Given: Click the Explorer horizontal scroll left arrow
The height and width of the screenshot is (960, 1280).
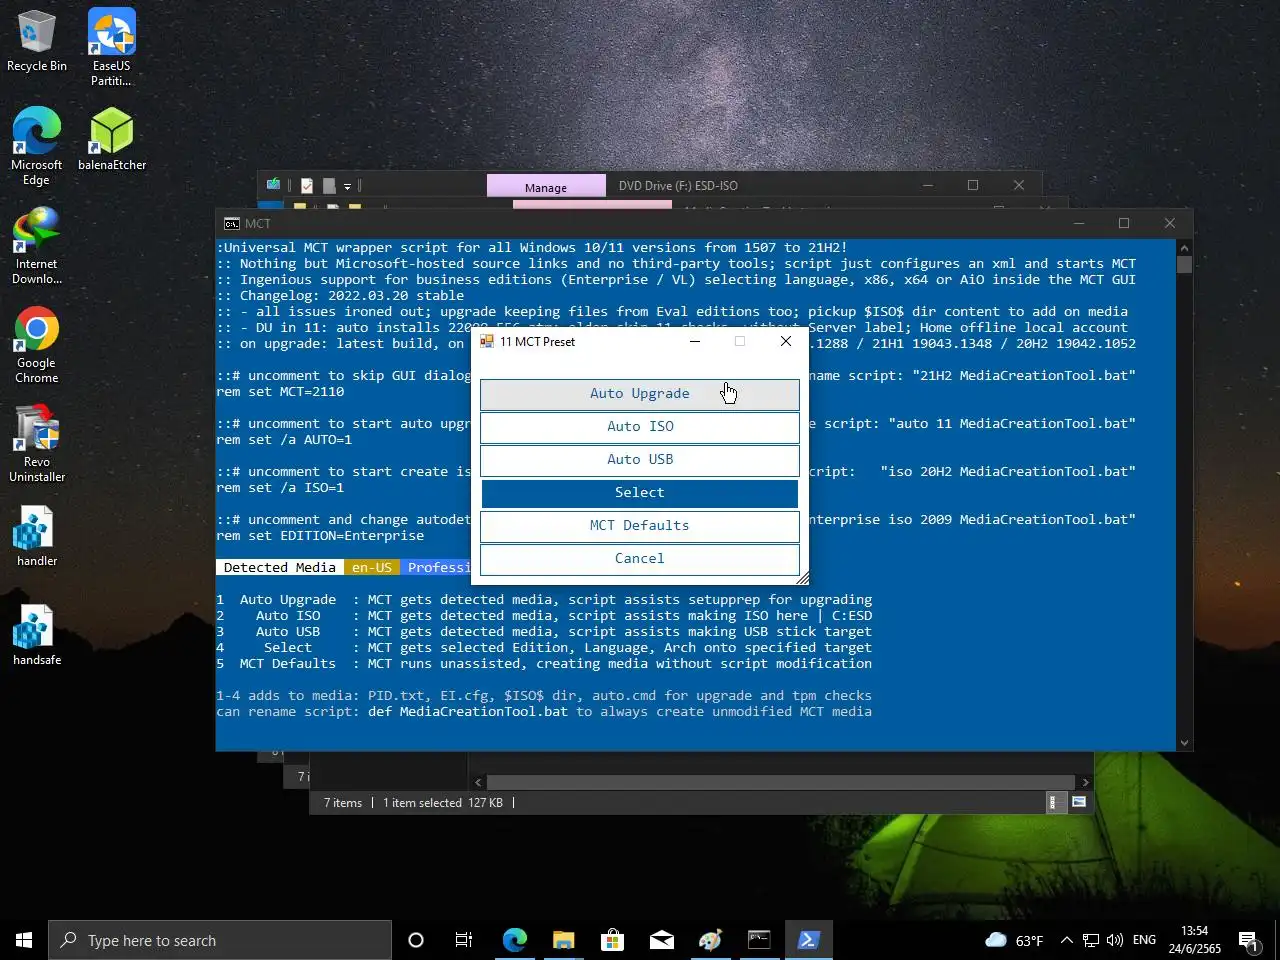Looking at the screenshot, I should pyautogui.click(x=478, y=782).
